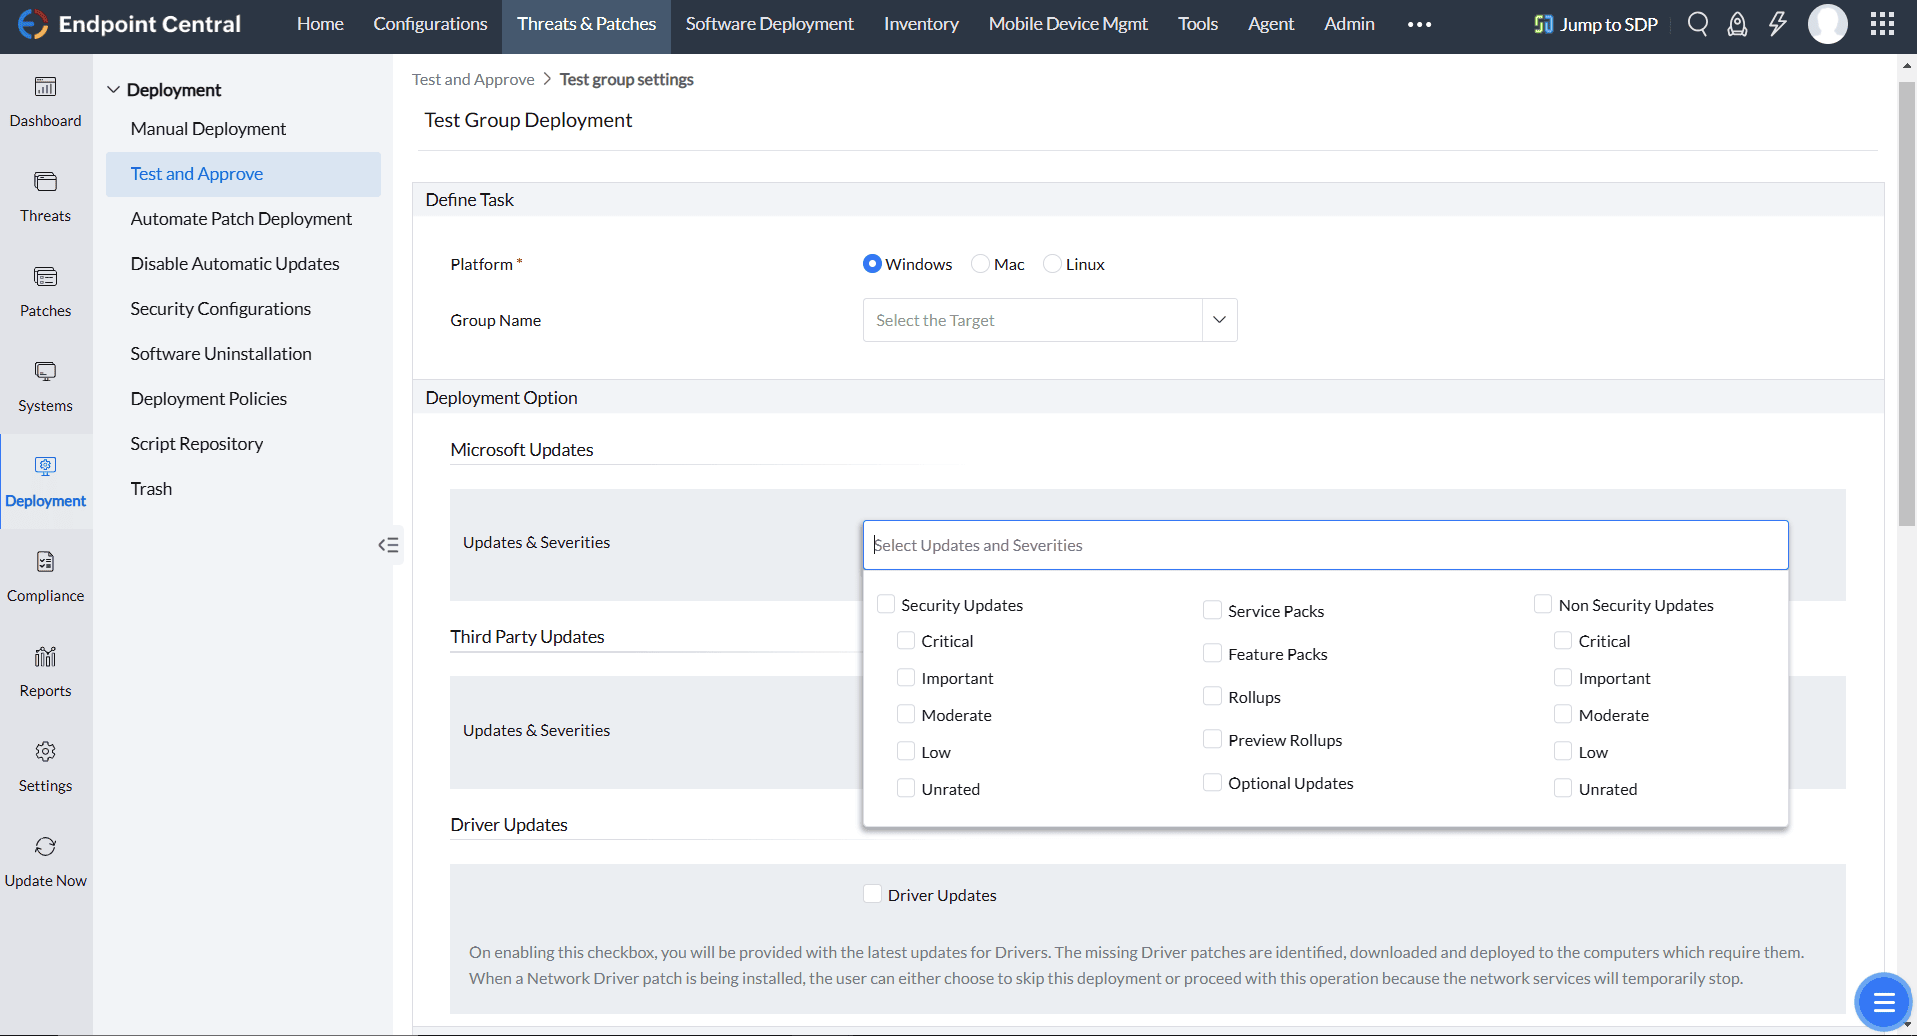This screenshot has height=1036, width=1917.
Task: Check Important under Security Updates
Action: tap(906, 677)
